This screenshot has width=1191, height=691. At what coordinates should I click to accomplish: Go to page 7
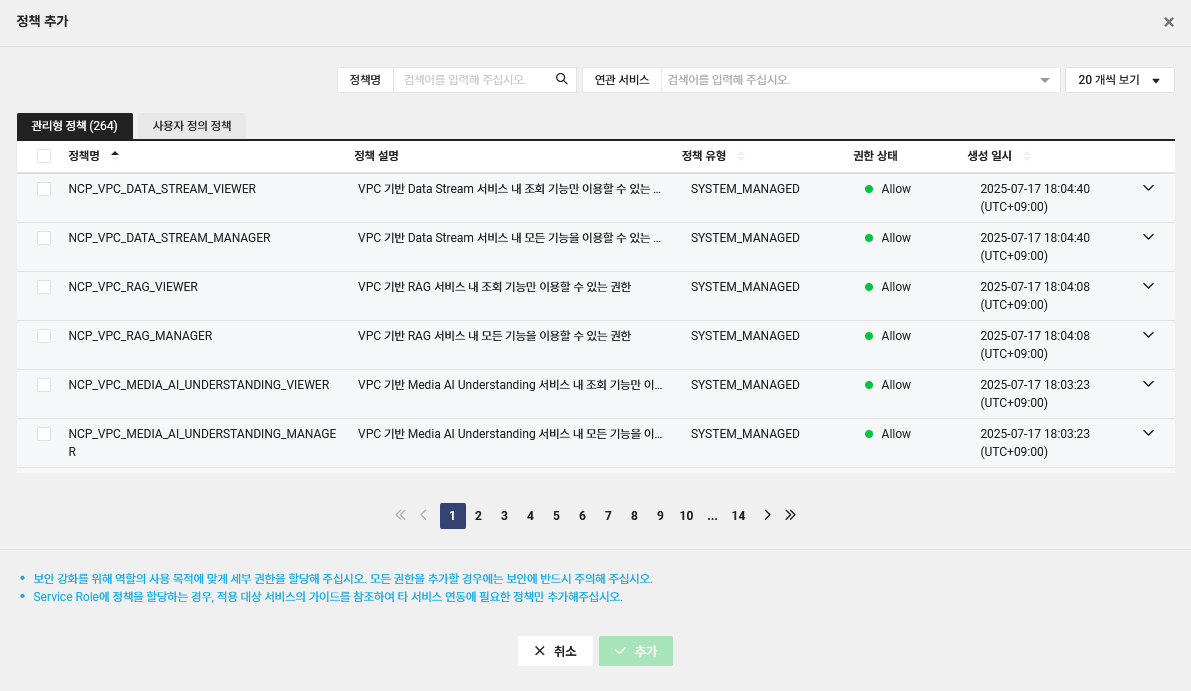[608, 516]
